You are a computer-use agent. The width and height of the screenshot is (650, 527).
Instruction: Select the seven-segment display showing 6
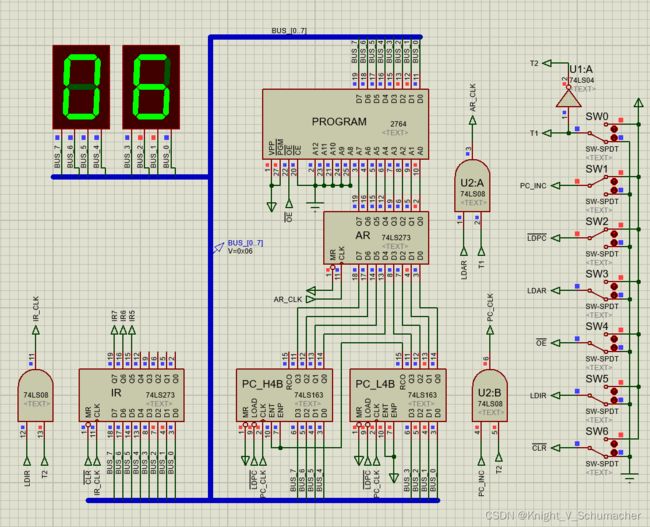click(151, 87)
